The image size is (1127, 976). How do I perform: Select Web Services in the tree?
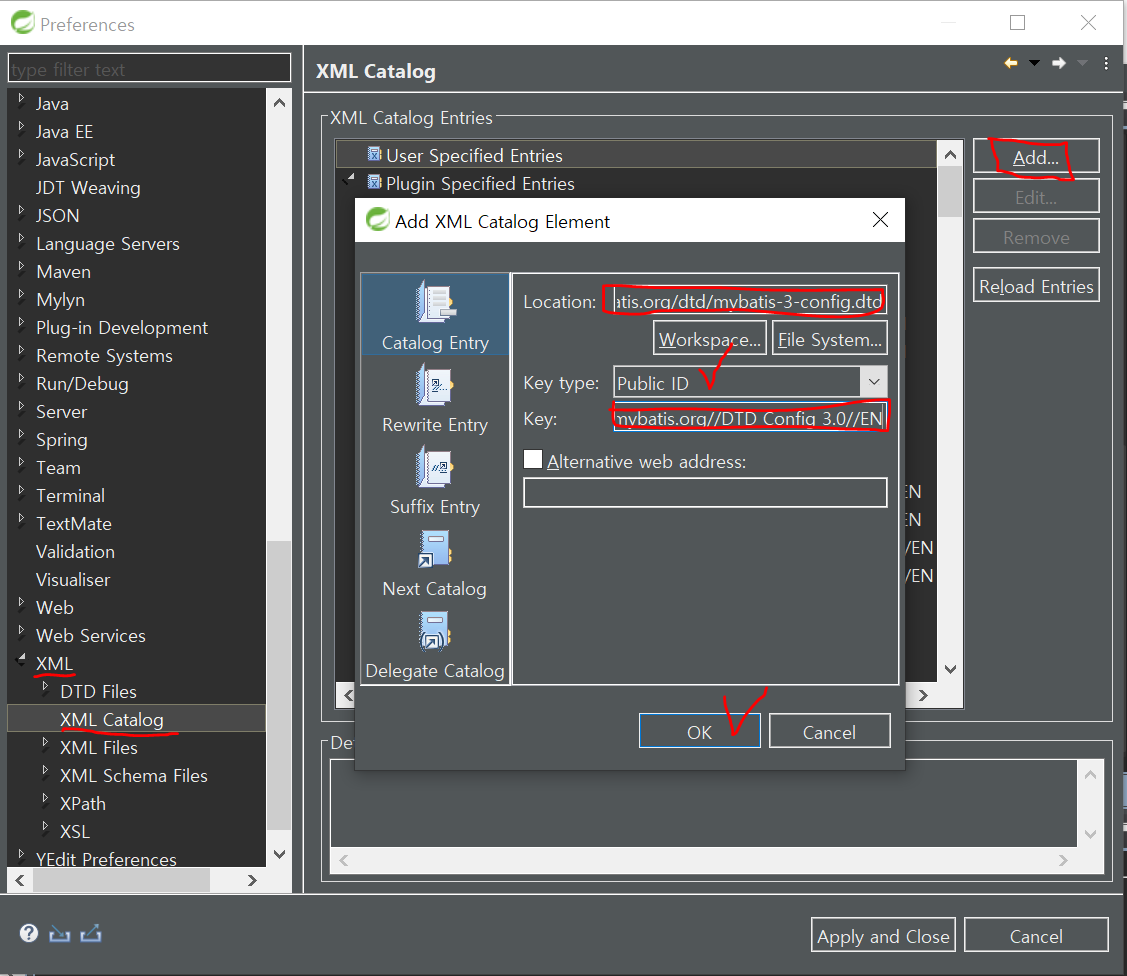[91, 635]
